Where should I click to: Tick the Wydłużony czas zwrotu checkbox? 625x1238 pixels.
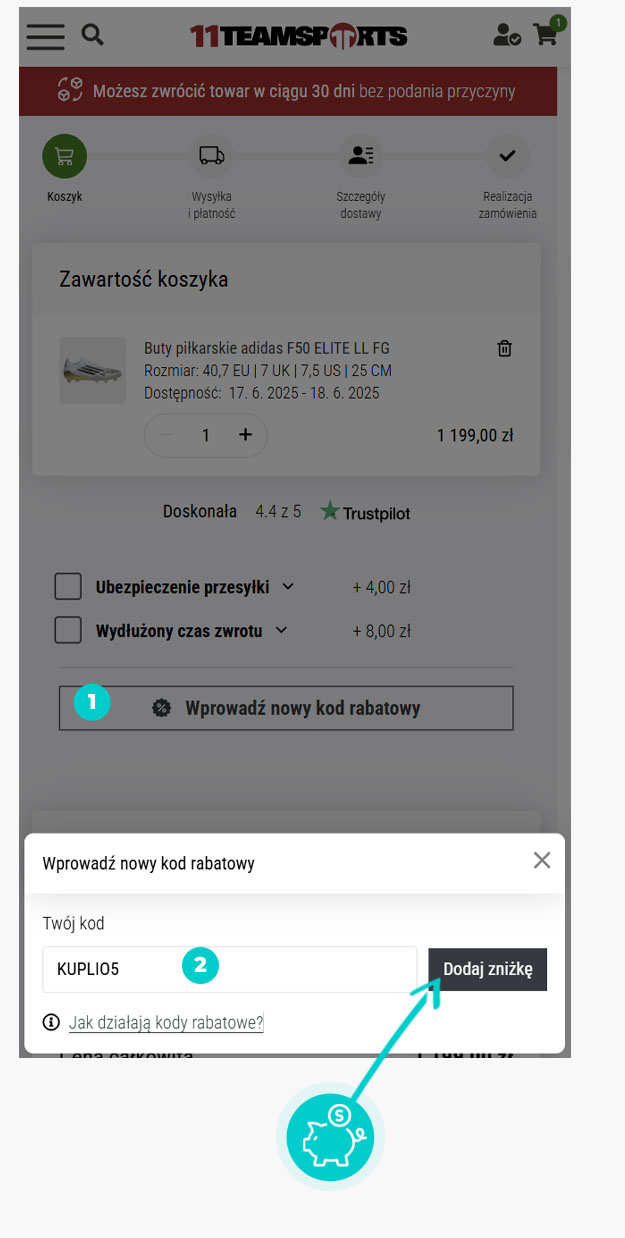pyautogui.click(x=68, y=630)
